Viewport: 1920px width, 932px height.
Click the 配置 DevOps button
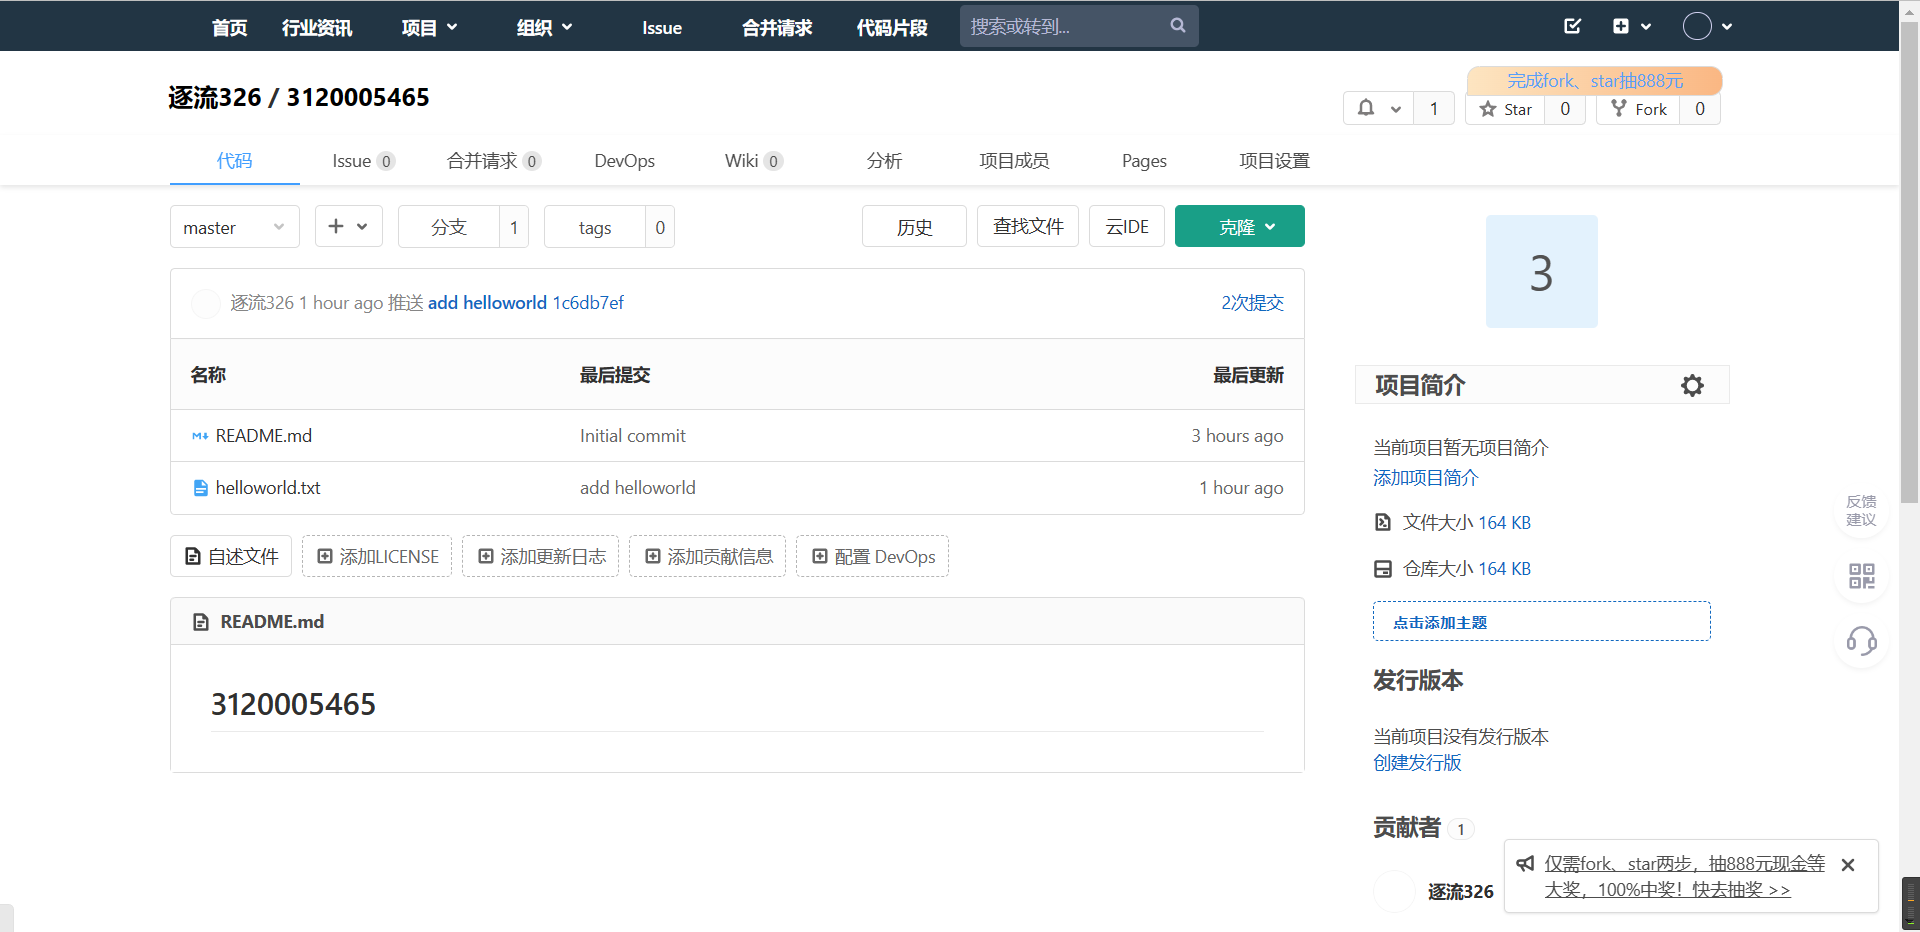coord(873,556)
